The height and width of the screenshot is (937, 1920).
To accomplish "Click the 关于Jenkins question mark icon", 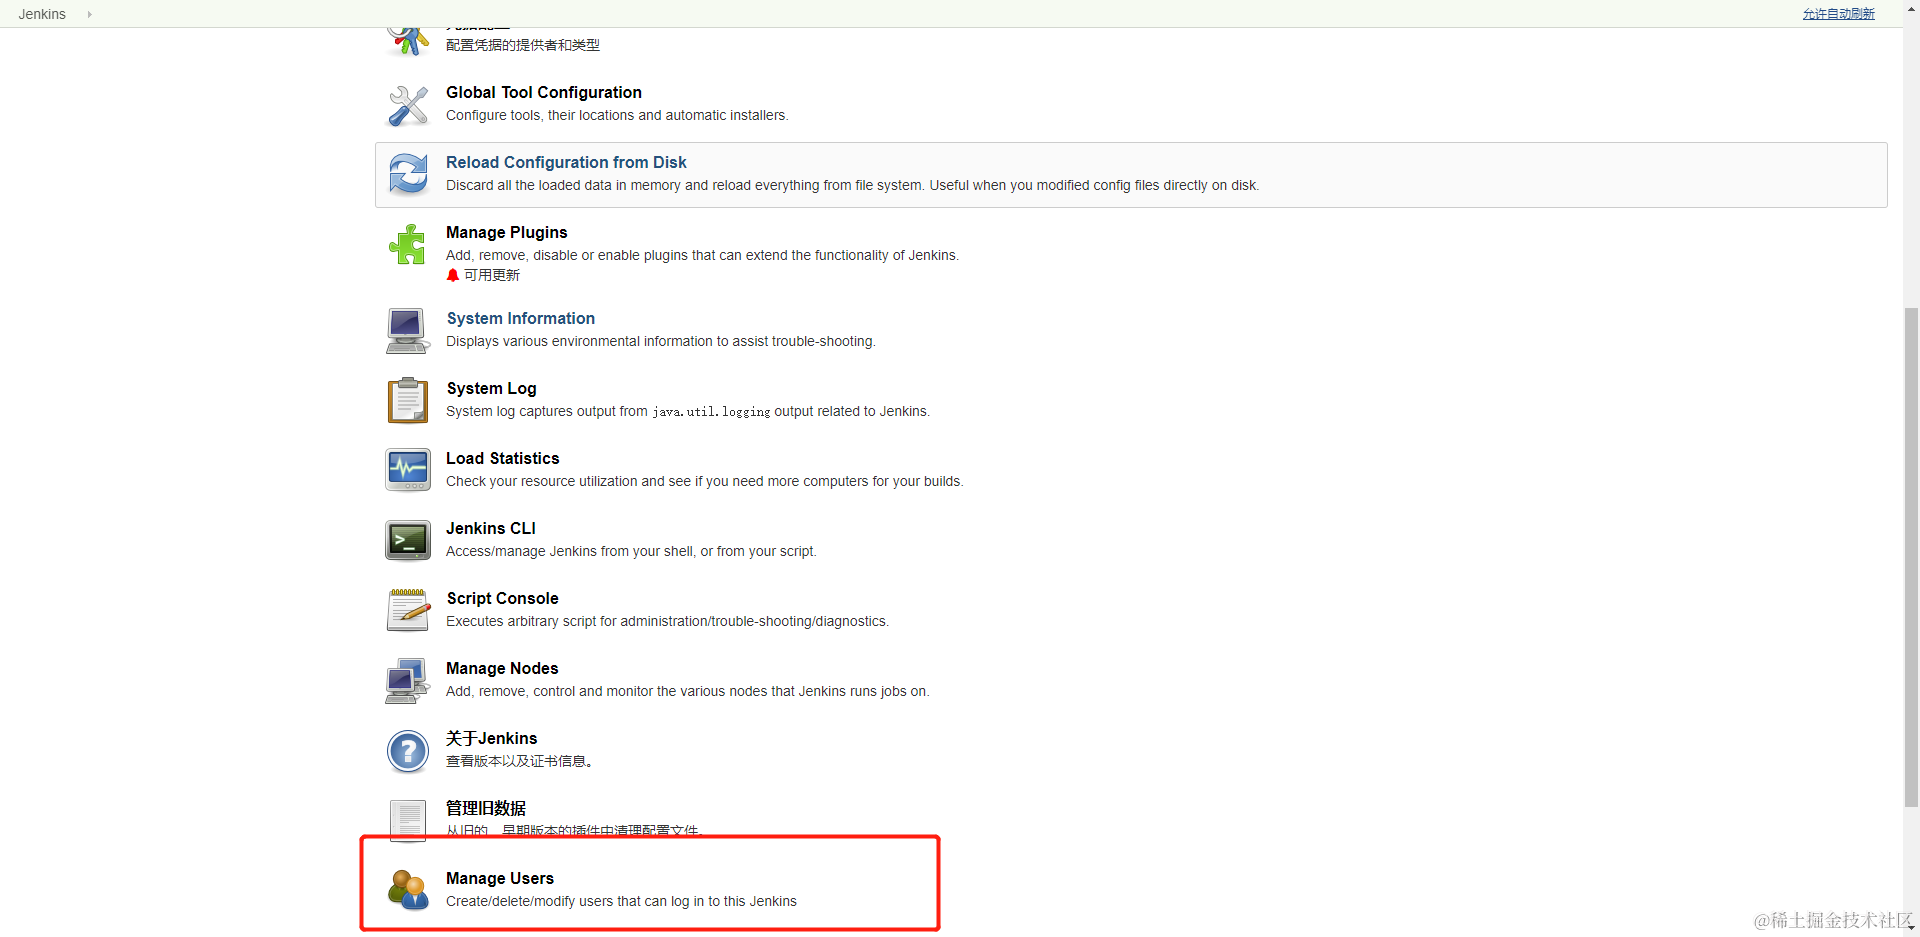I will (x=408, y=751).
